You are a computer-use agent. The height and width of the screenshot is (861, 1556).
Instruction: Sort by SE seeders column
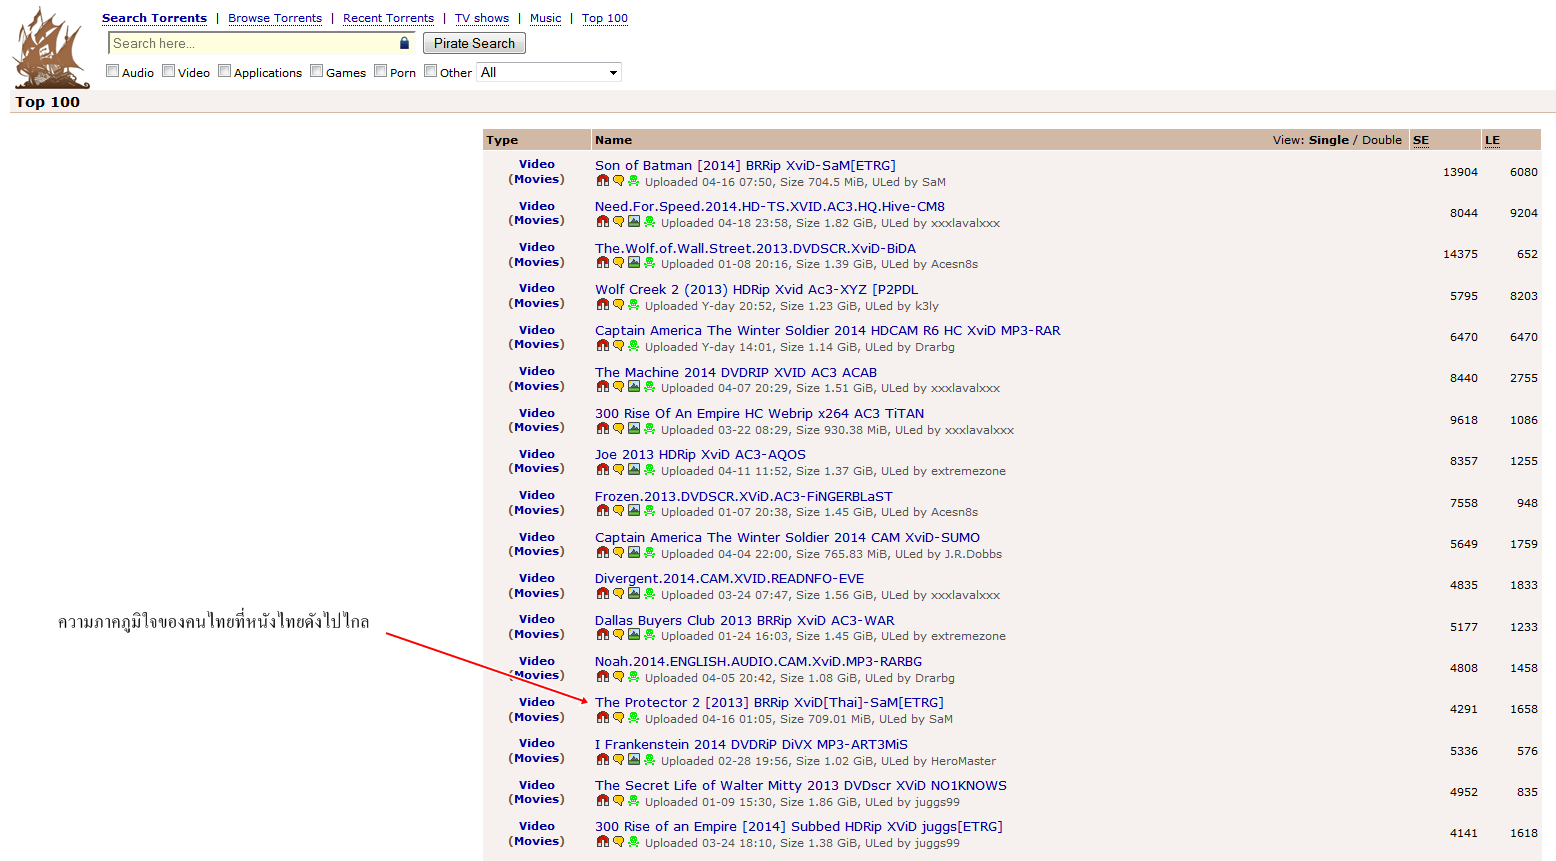click(1421, 140)
